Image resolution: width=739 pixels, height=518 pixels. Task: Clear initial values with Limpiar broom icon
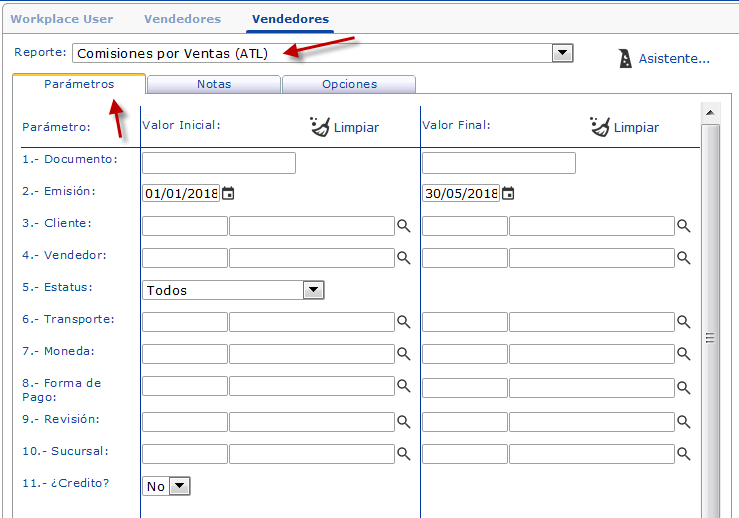[320, 127]
